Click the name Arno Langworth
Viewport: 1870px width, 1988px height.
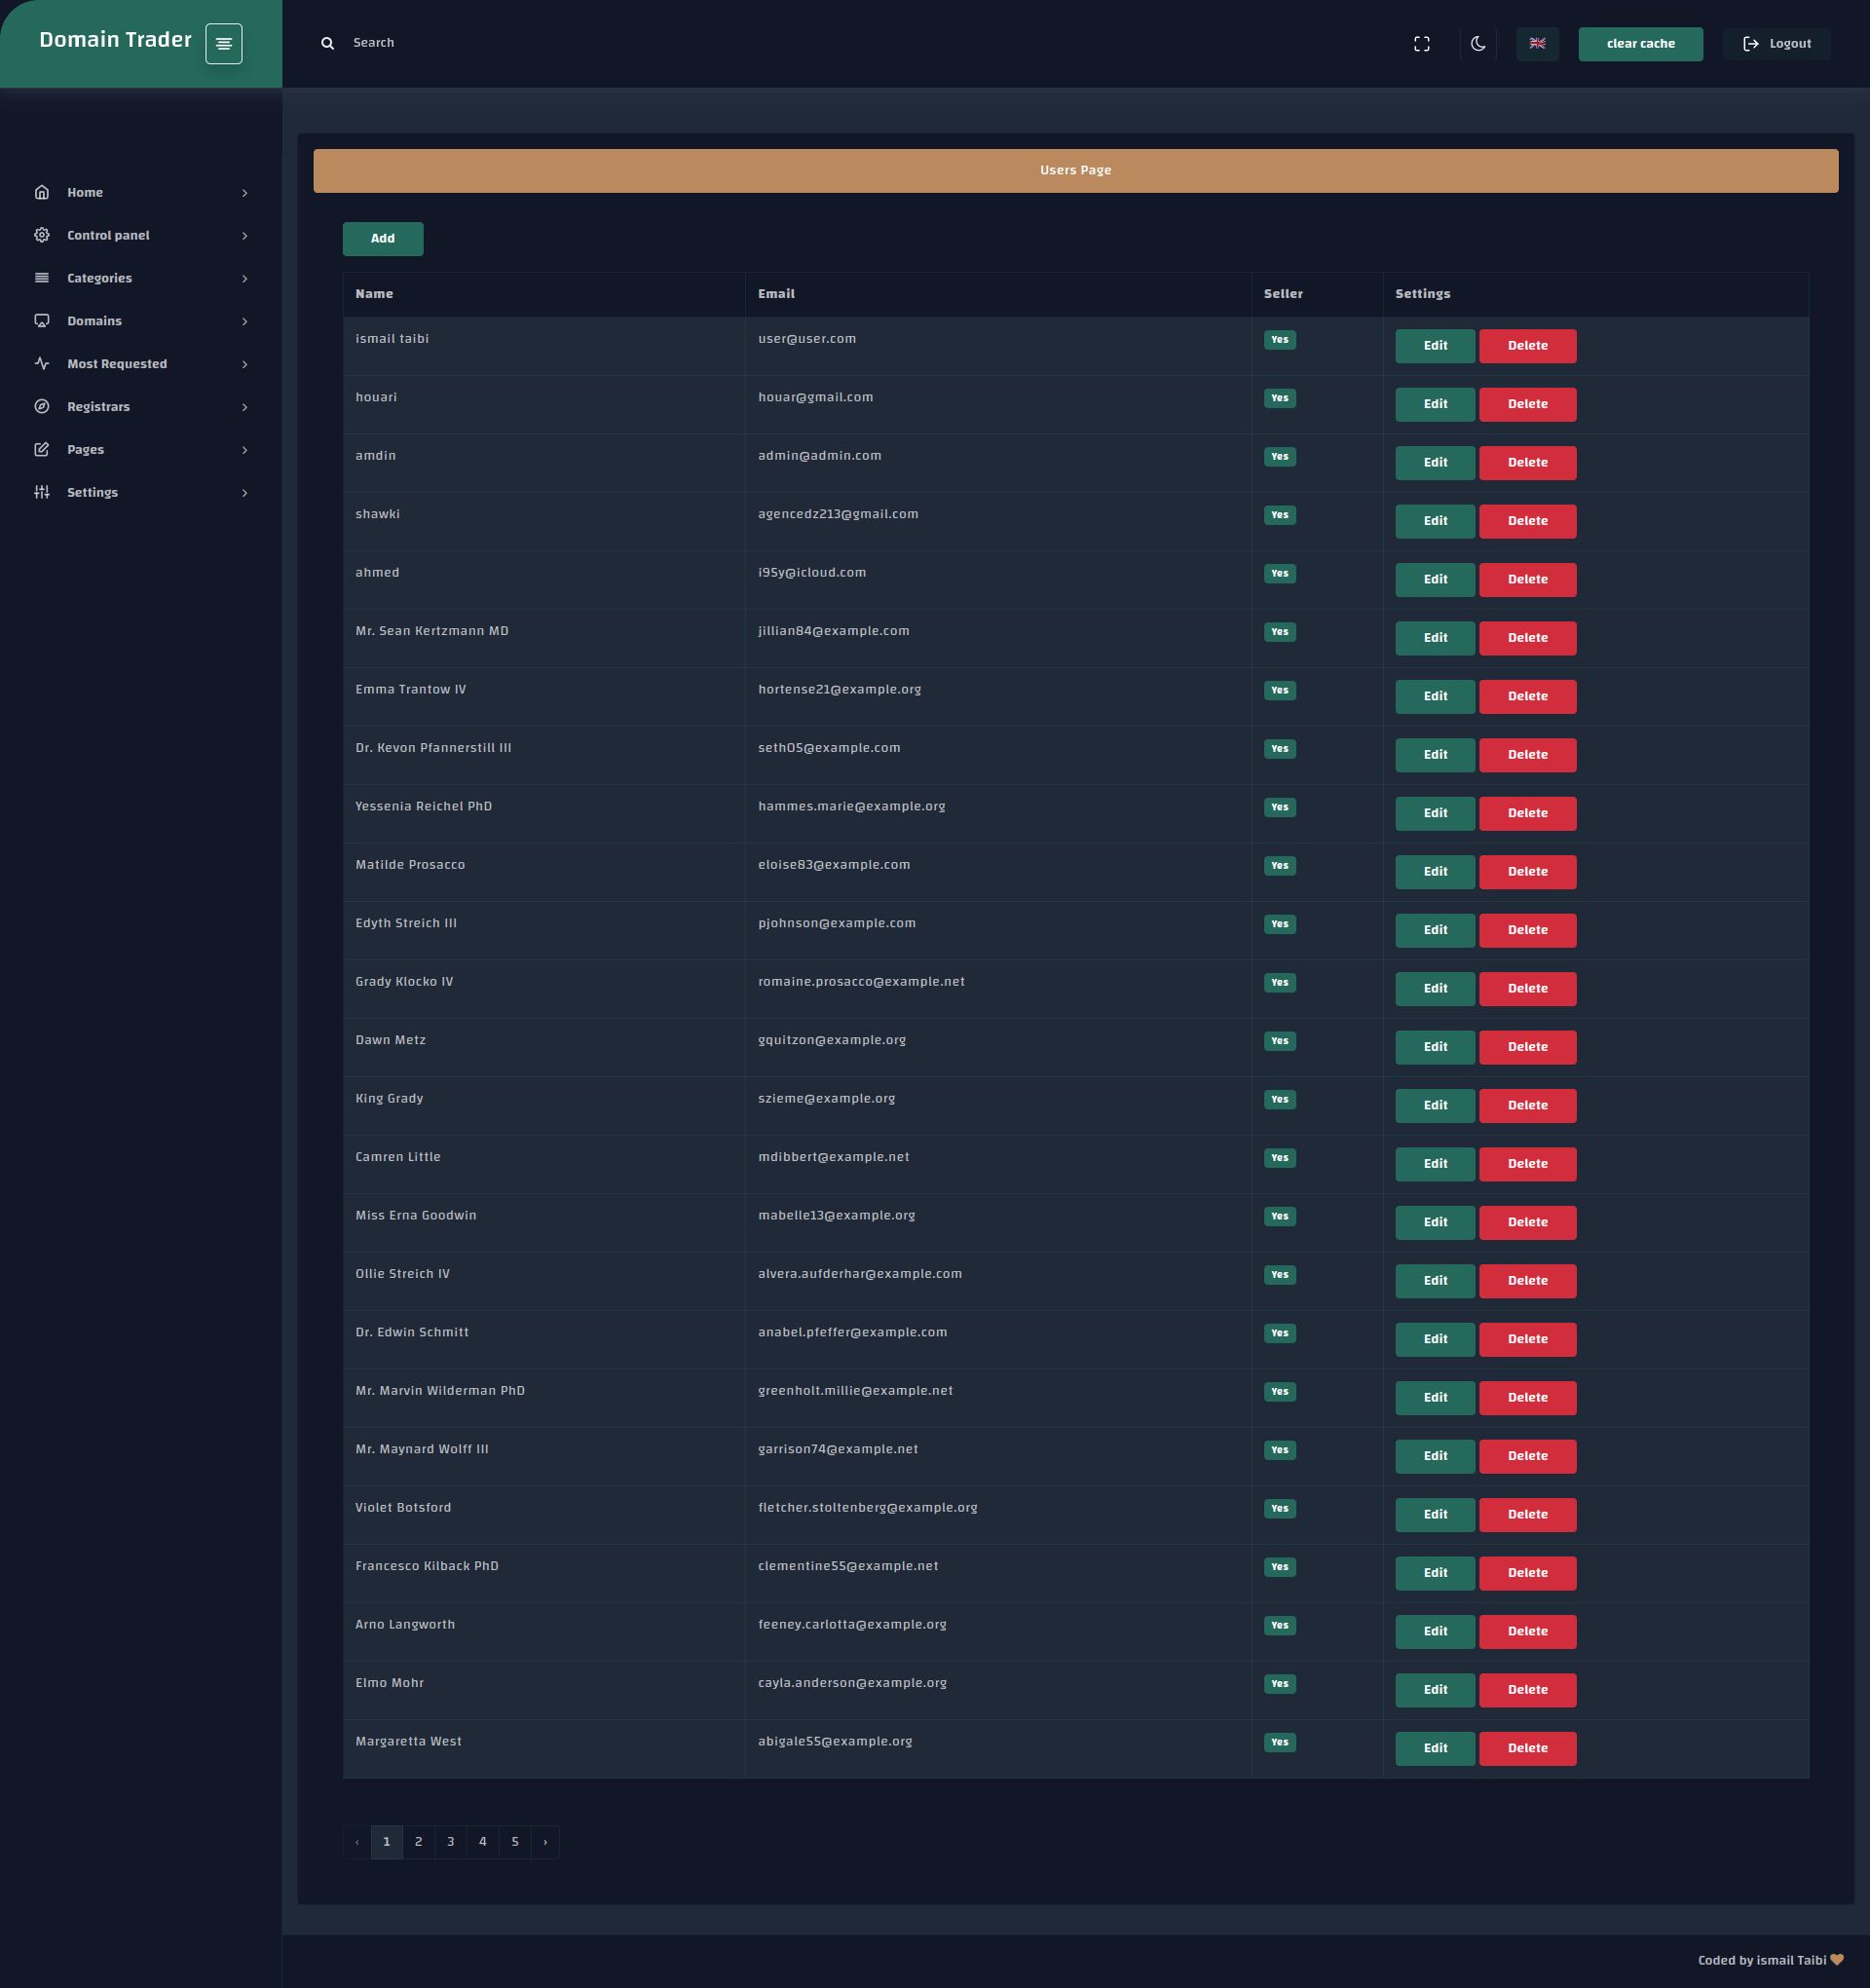[x=405, y=1625]
